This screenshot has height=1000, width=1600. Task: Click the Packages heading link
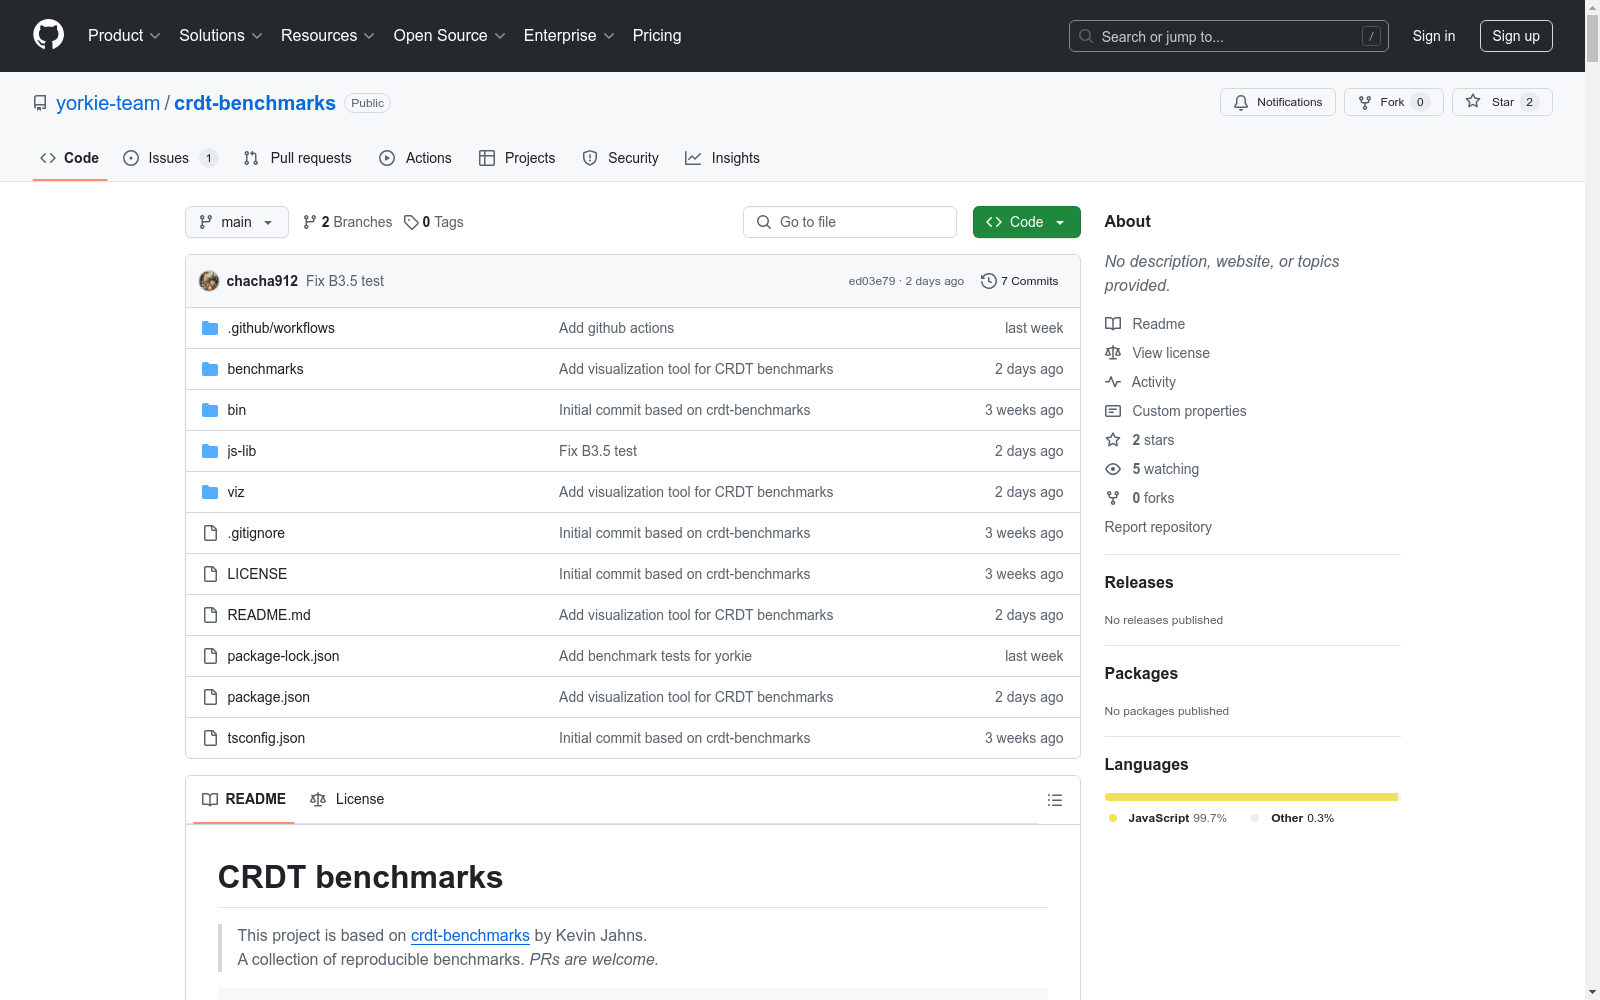click(1141, 673)
